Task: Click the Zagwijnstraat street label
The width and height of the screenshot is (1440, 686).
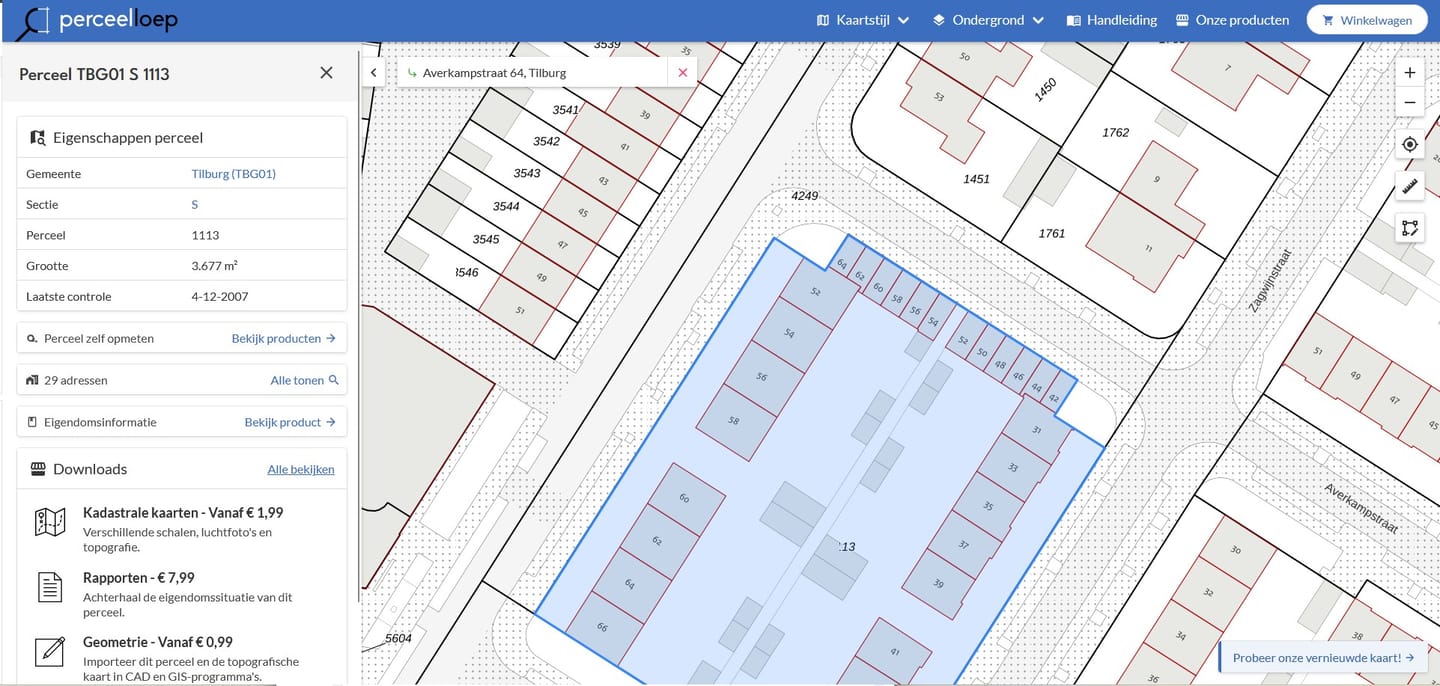Action: tap(1270, 281)
